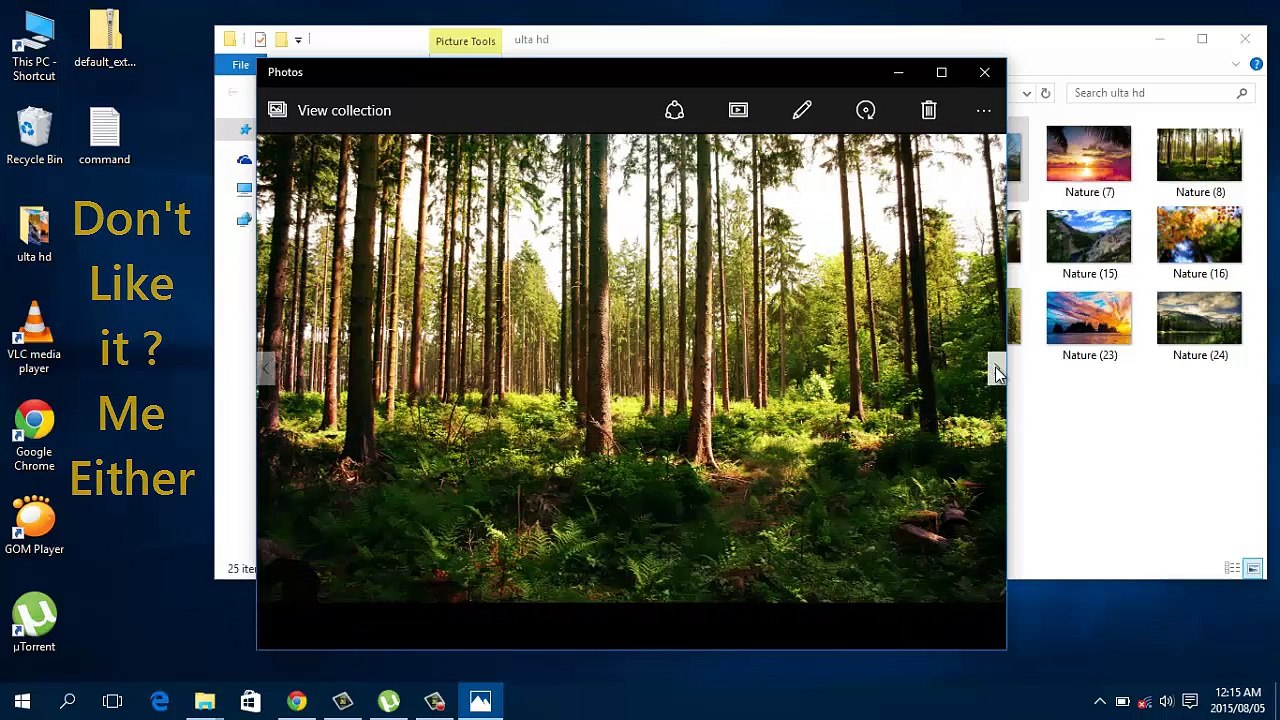Image resolution: width=1280 pixels, height=720 pixels.
Task: Open View collection in Photos
Action: (x=330, y=110)
